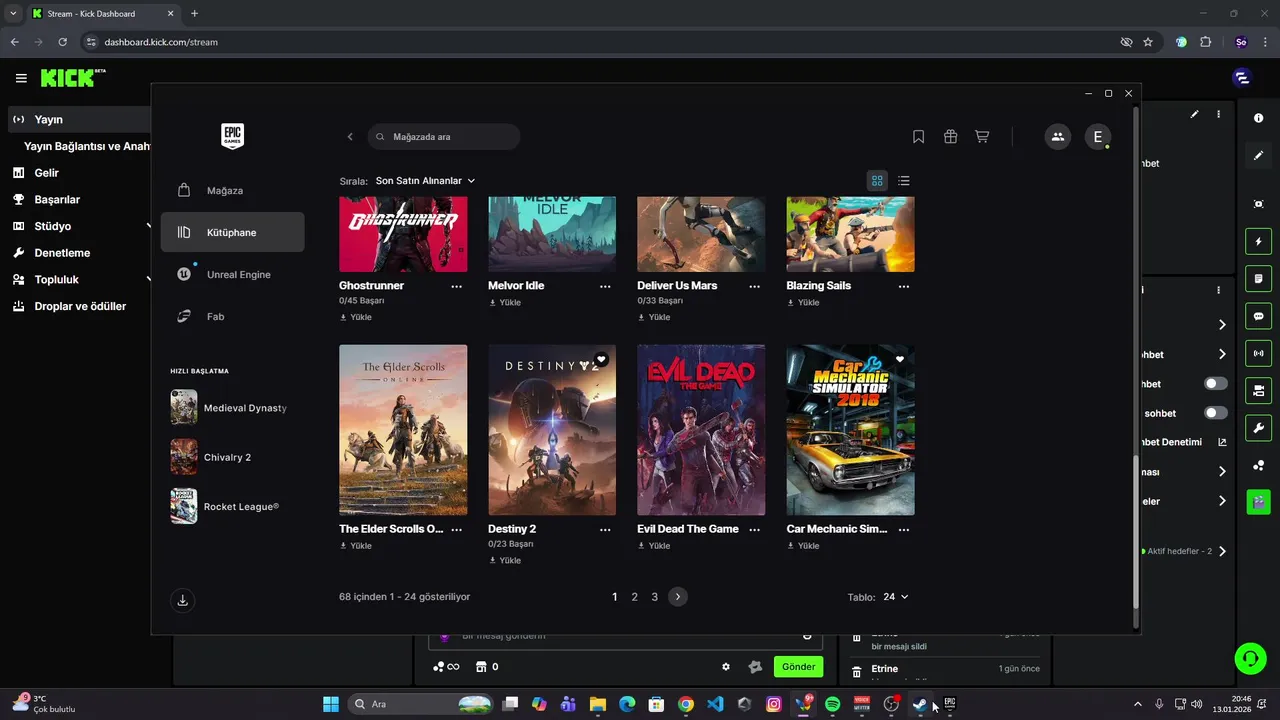Open Ghostrunner three-dot options menu
Viewport: 1280px width, 720px height.
456,286
